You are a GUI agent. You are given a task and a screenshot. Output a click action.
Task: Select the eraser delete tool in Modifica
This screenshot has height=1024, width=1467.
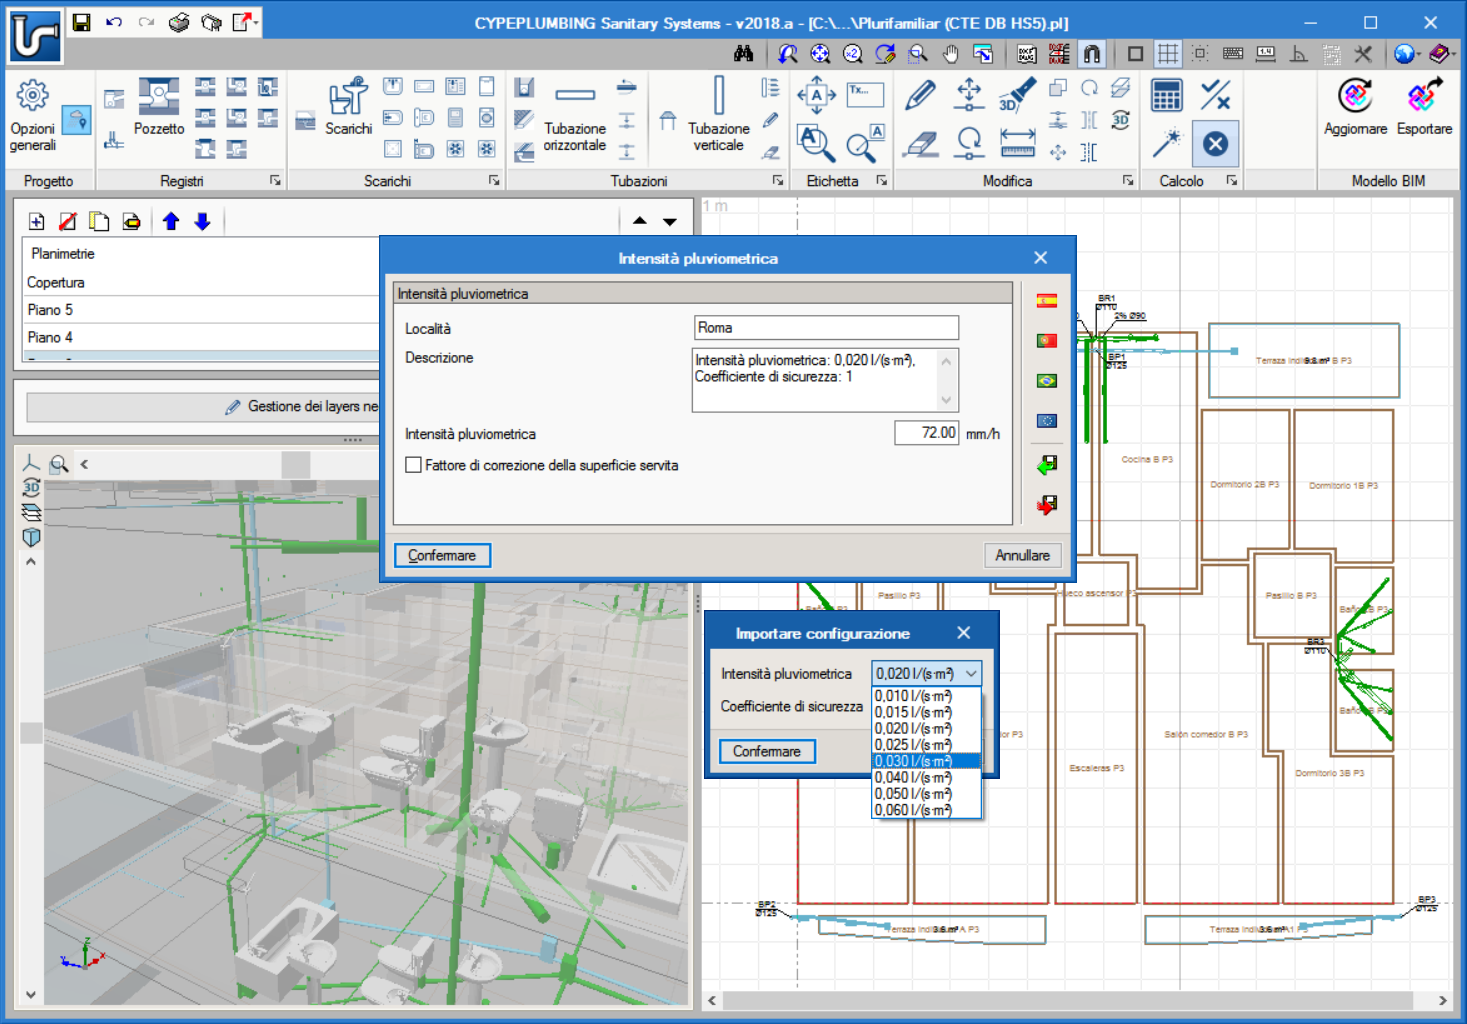point(920,144)
